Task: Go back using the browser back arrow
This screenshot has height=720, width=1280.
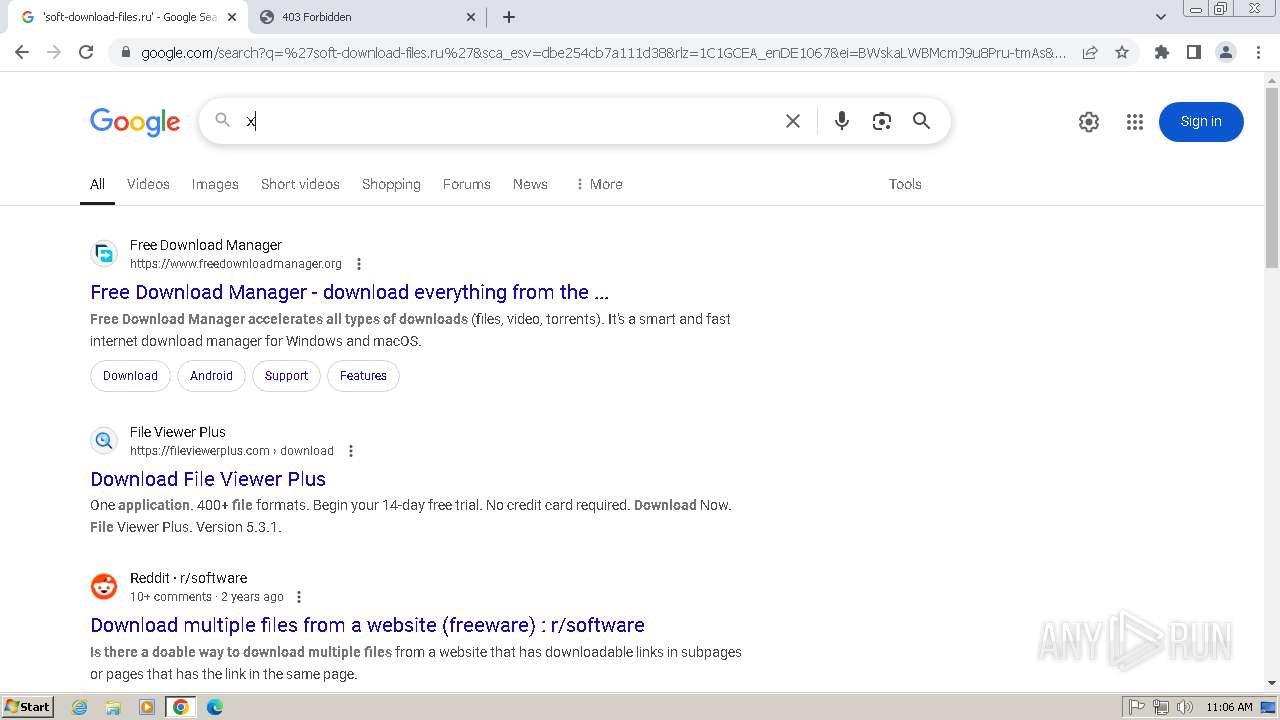Action: [x=22, y=52]
